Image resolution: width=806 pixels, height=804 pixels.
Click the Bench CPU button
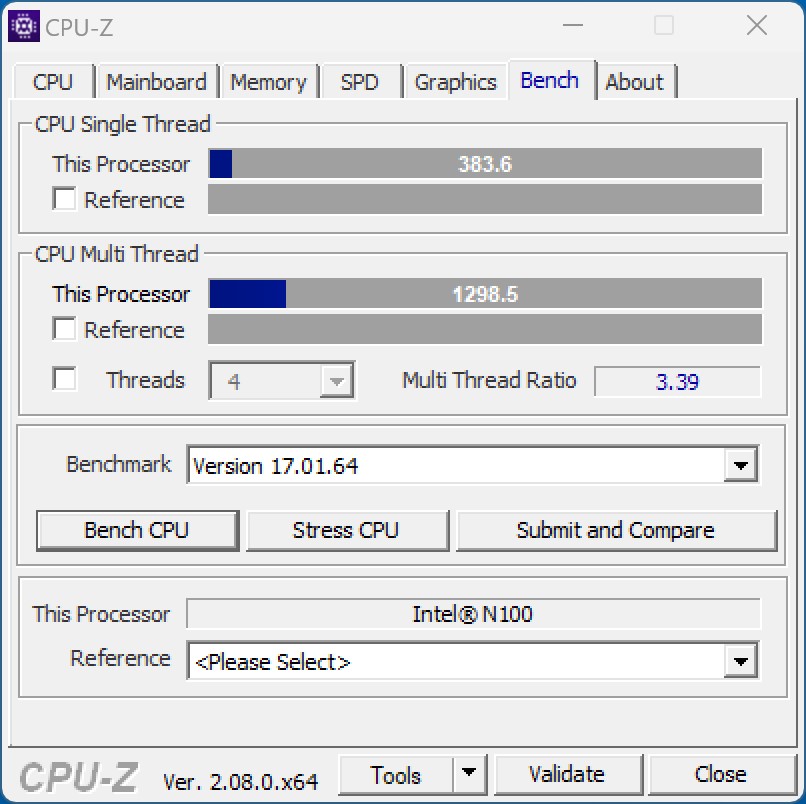click(x=137, y=531)
